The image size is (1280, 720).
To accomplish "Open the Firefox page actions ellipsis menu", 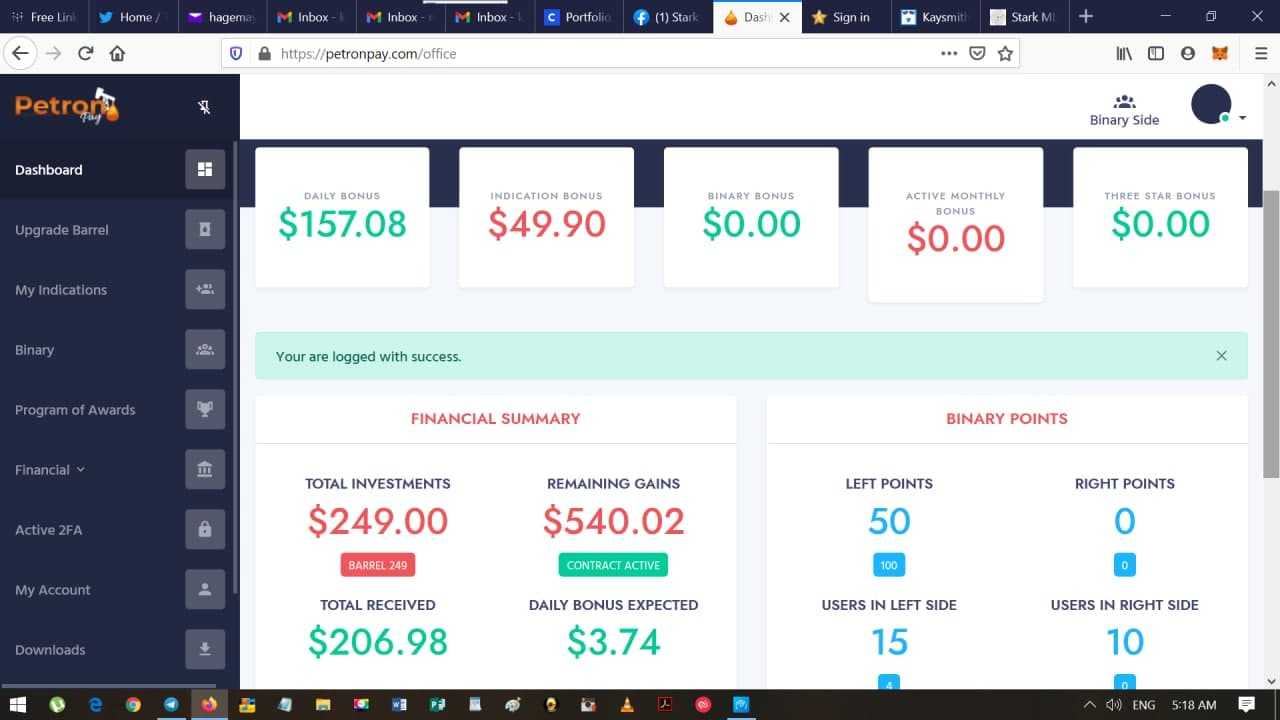I will (949, 54).
